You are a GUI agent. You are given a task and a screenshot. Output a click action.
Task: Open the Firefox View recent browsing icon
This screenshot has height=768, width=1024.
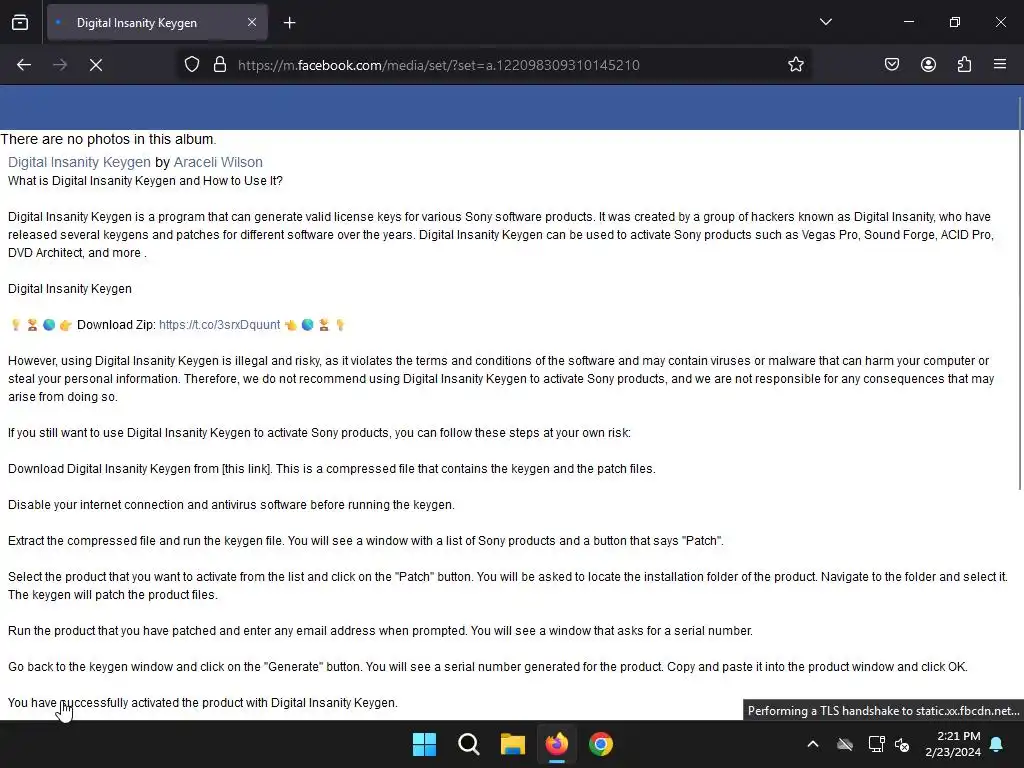click(x=20, y=23)
